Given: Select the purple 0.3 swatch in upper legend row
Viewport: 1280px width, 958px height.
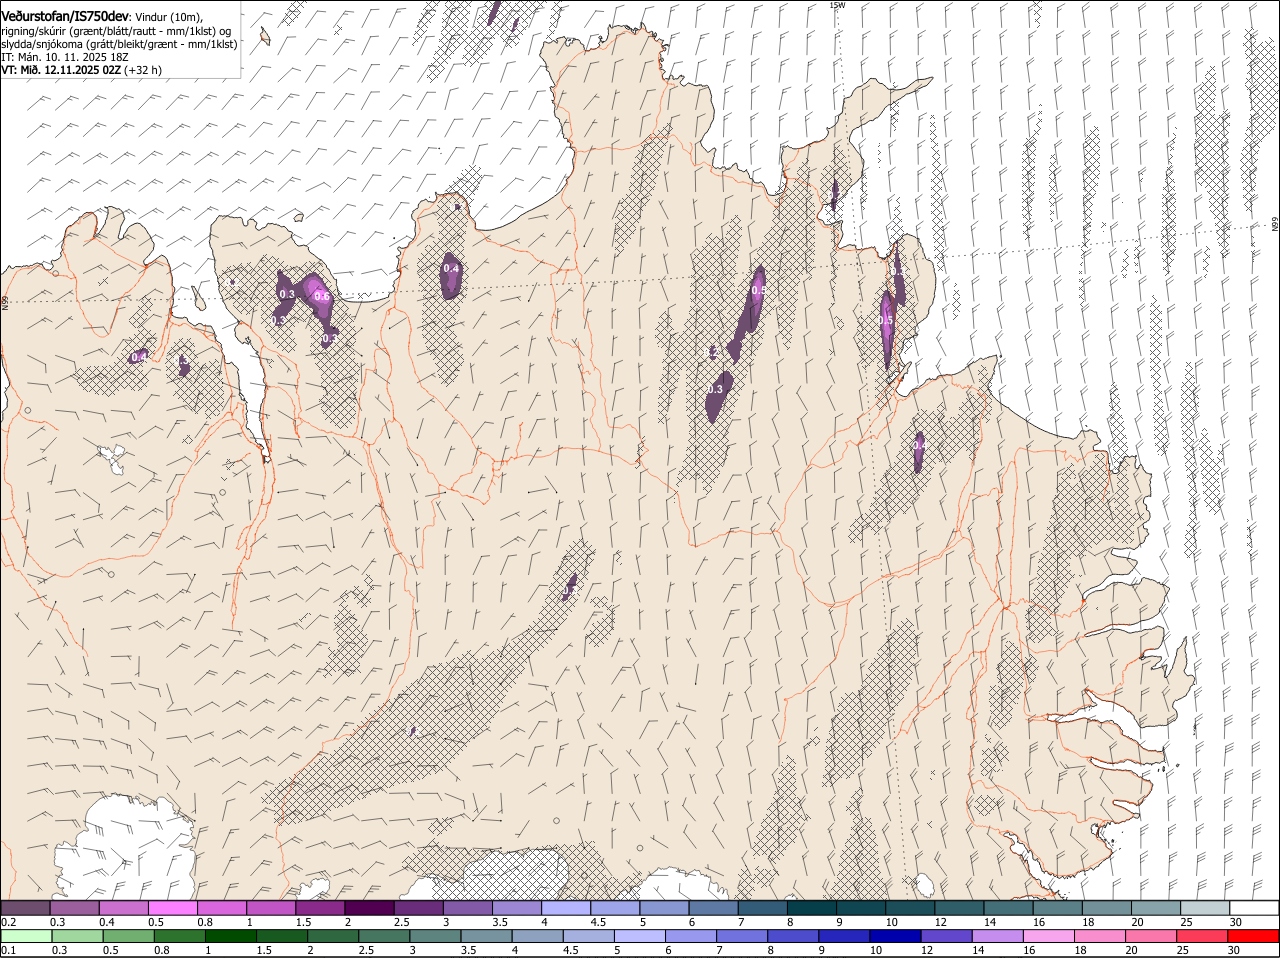Looking at the screenshot, I should tap(75, 907).
